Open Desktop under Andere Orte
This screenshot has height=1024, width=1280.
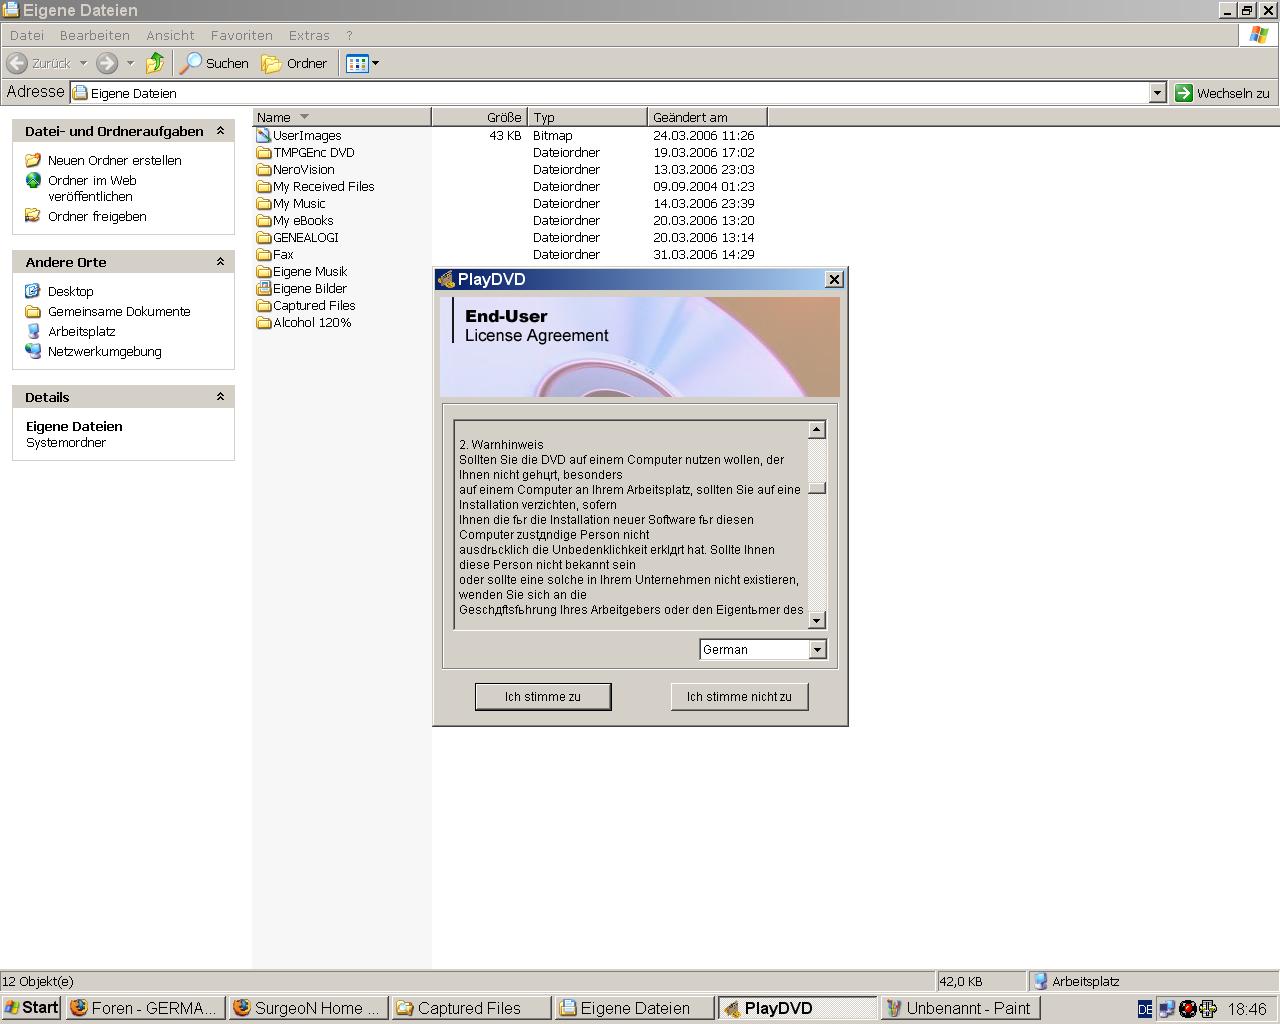[70, 291]
